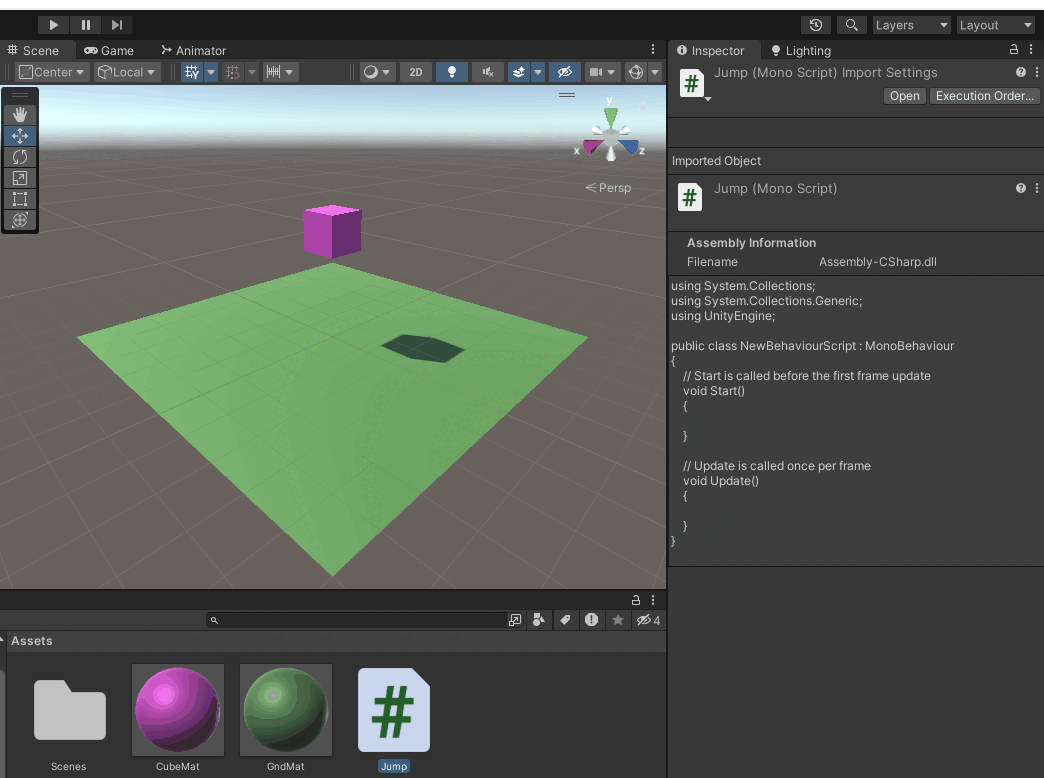Select the Move tool

click(20, 136)
